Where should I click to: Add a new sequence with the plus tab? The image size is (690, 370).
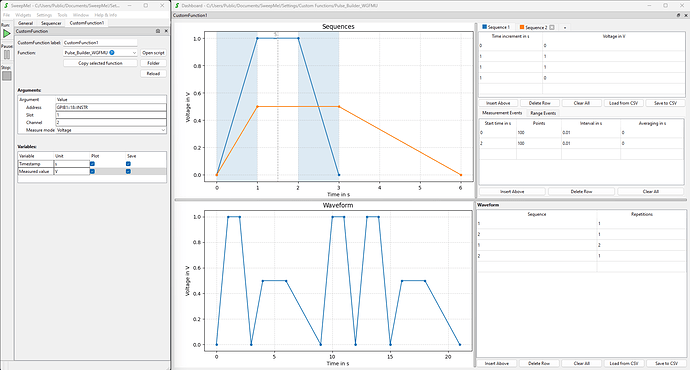pos(565,27)
